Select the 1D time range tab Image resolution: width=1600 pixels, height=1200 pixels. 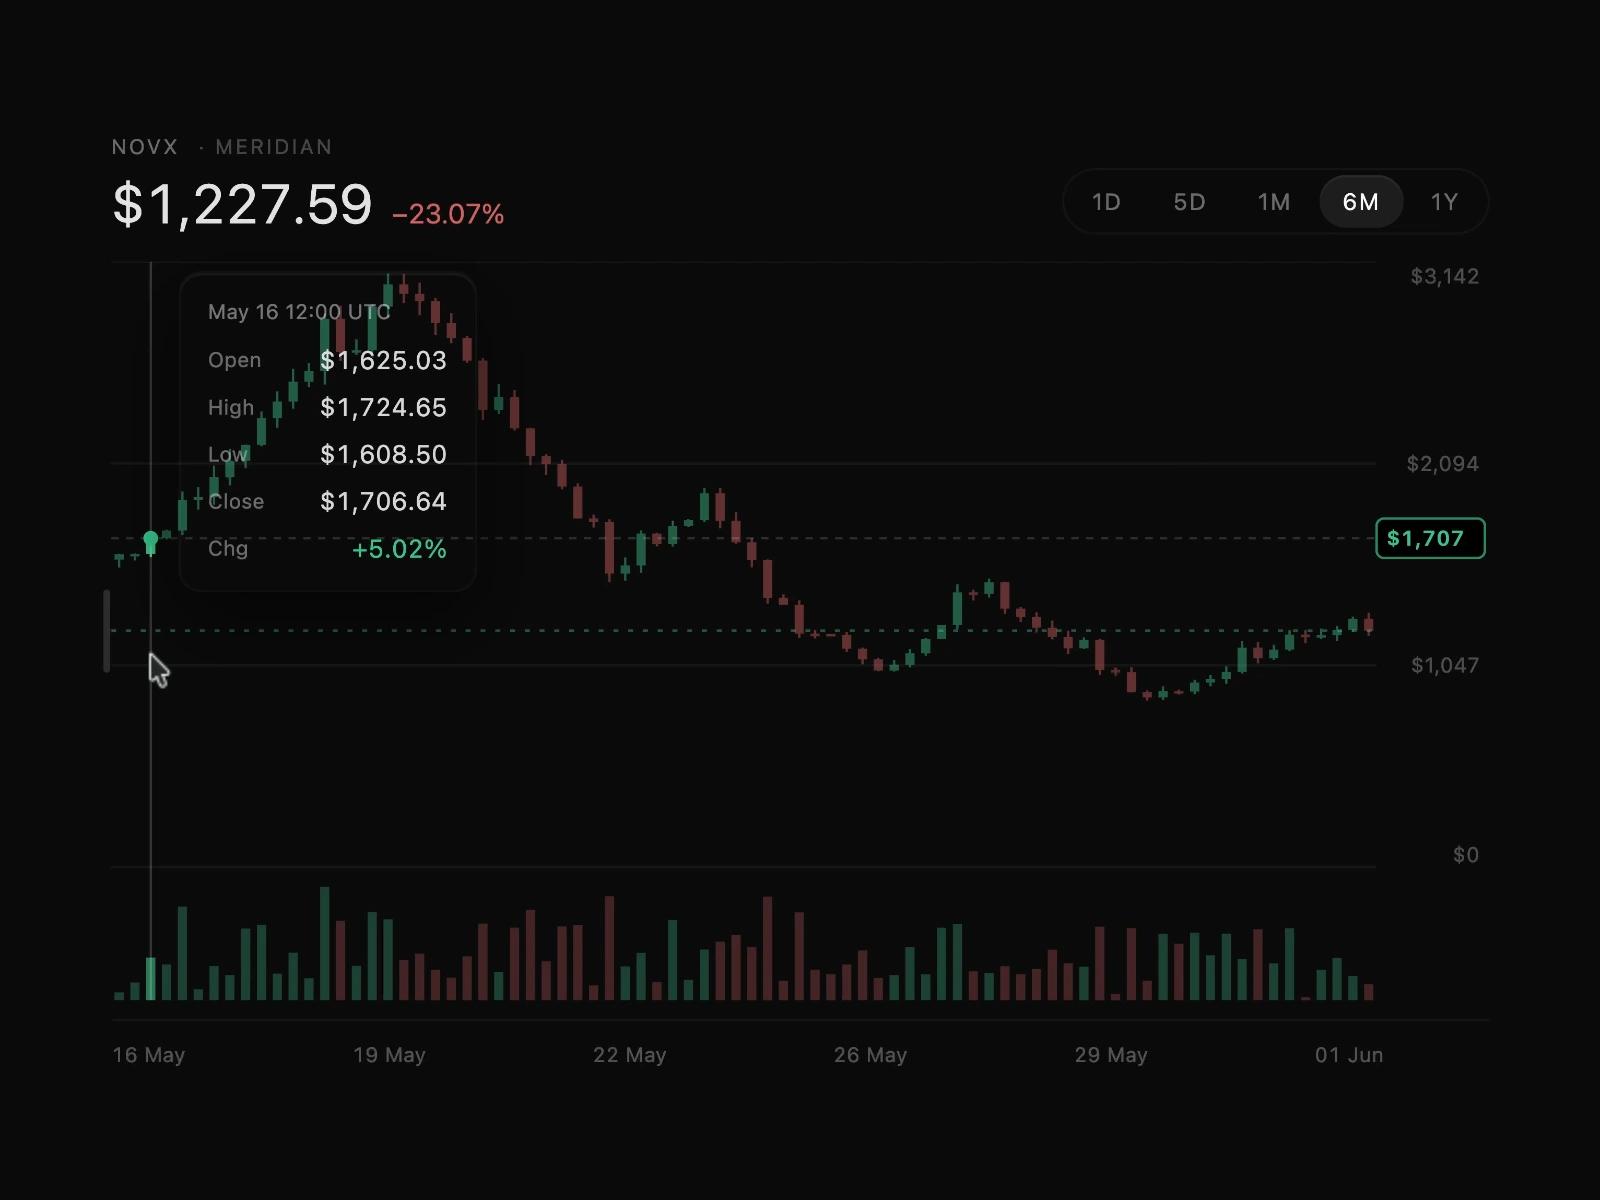click(x=1105, y=202)
